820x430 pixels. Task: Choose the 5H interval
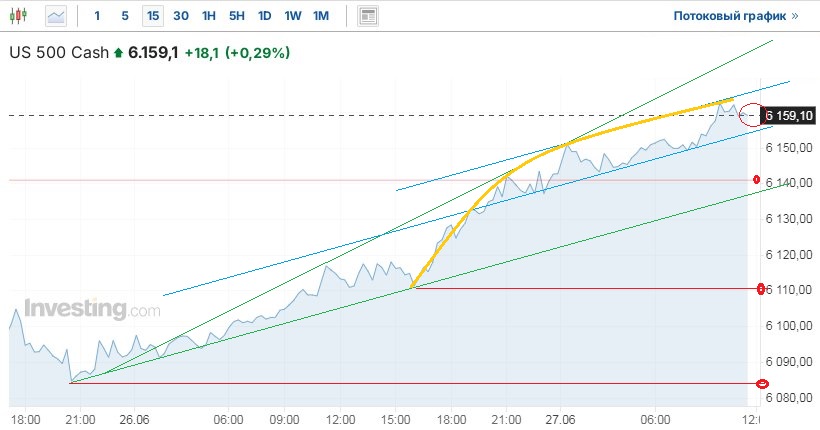[x=236, y=16]
